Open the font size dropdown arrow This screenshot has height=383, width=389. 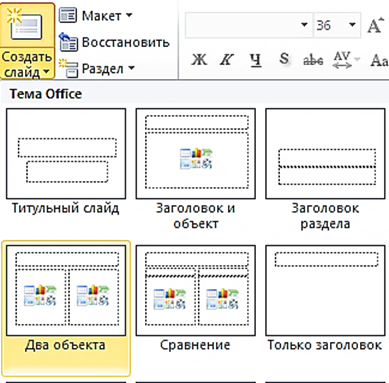click(352, 25)
